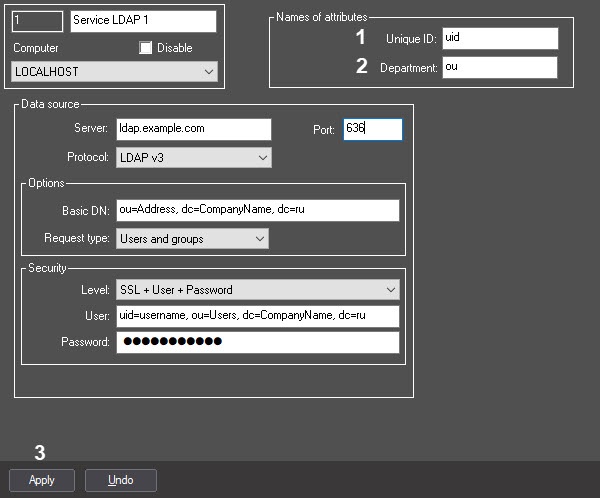Viewport: 600px width, 498px height.
Task: Click the Port field showing 636
Action: [373, 129]
